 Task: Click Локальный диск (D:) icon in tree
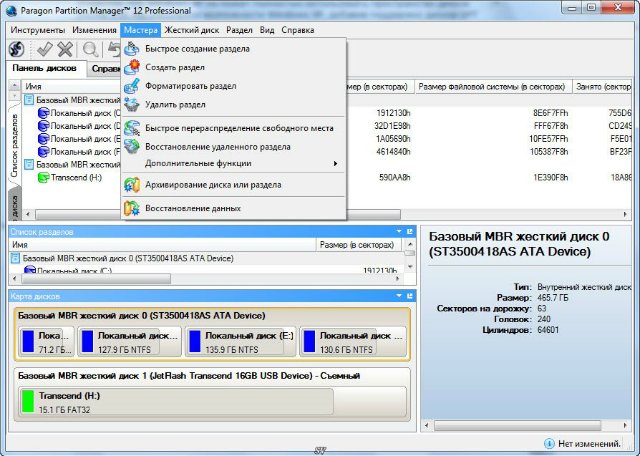tap(43, 126)
